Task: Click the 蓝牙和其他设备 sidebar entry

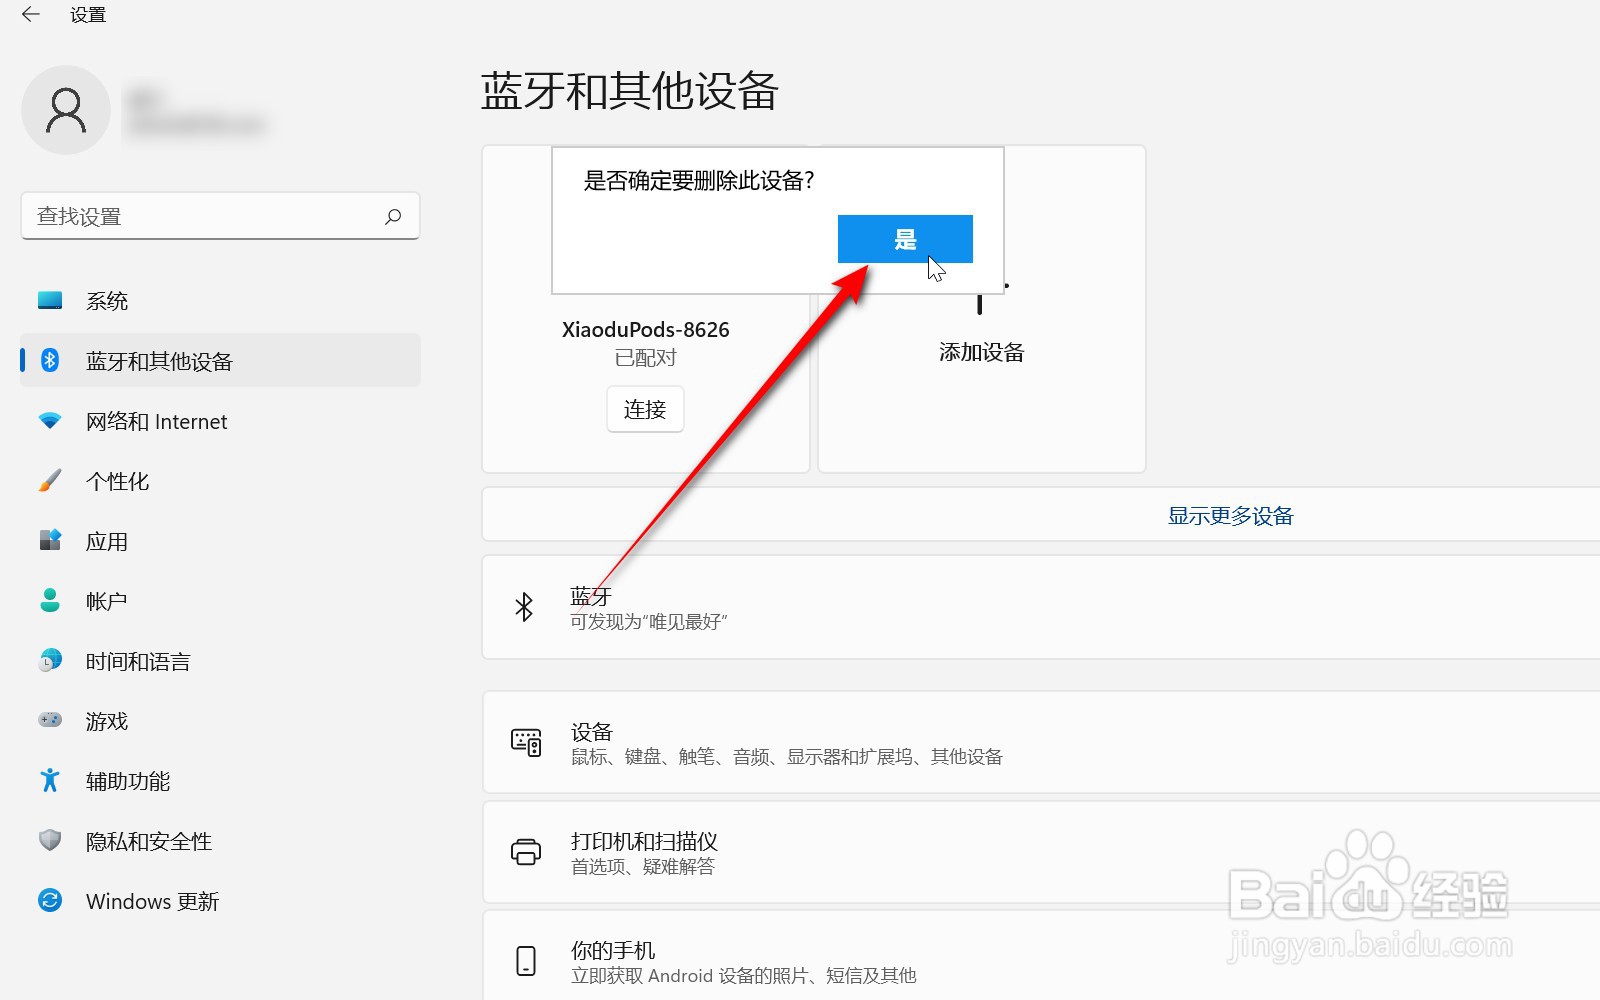Action: (160, 361)
